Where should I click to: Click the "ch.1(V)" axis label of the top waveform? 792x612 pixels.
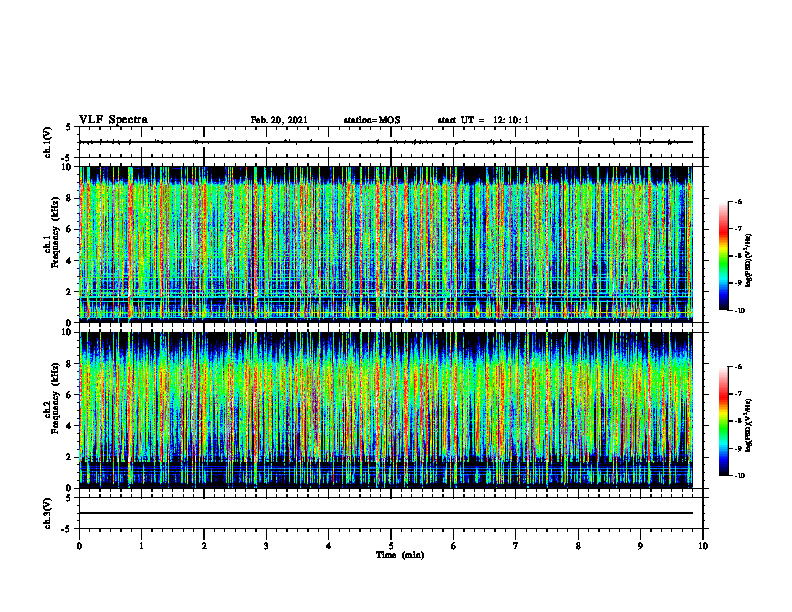[48, 142]
